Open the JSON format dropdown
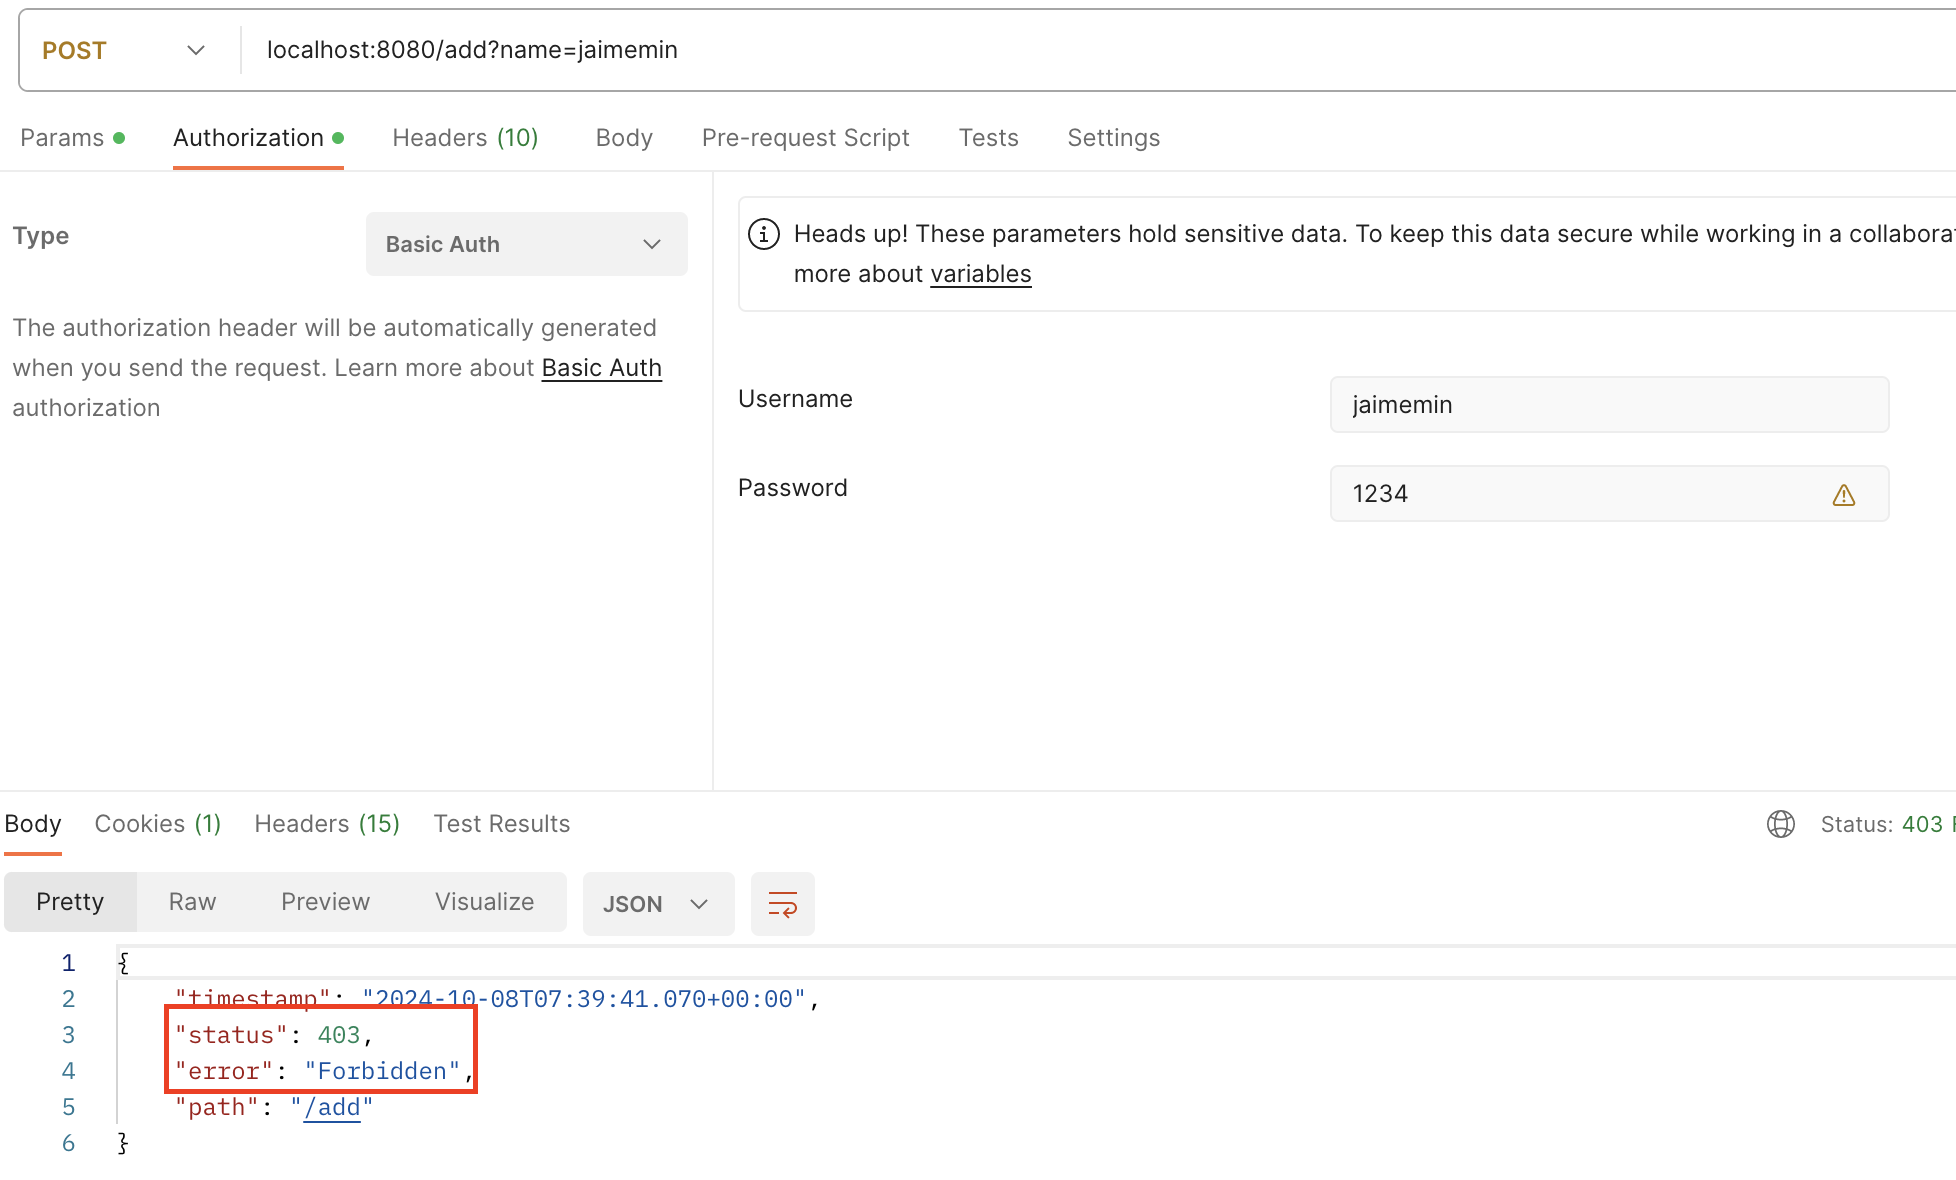 (x=657, y=904)
